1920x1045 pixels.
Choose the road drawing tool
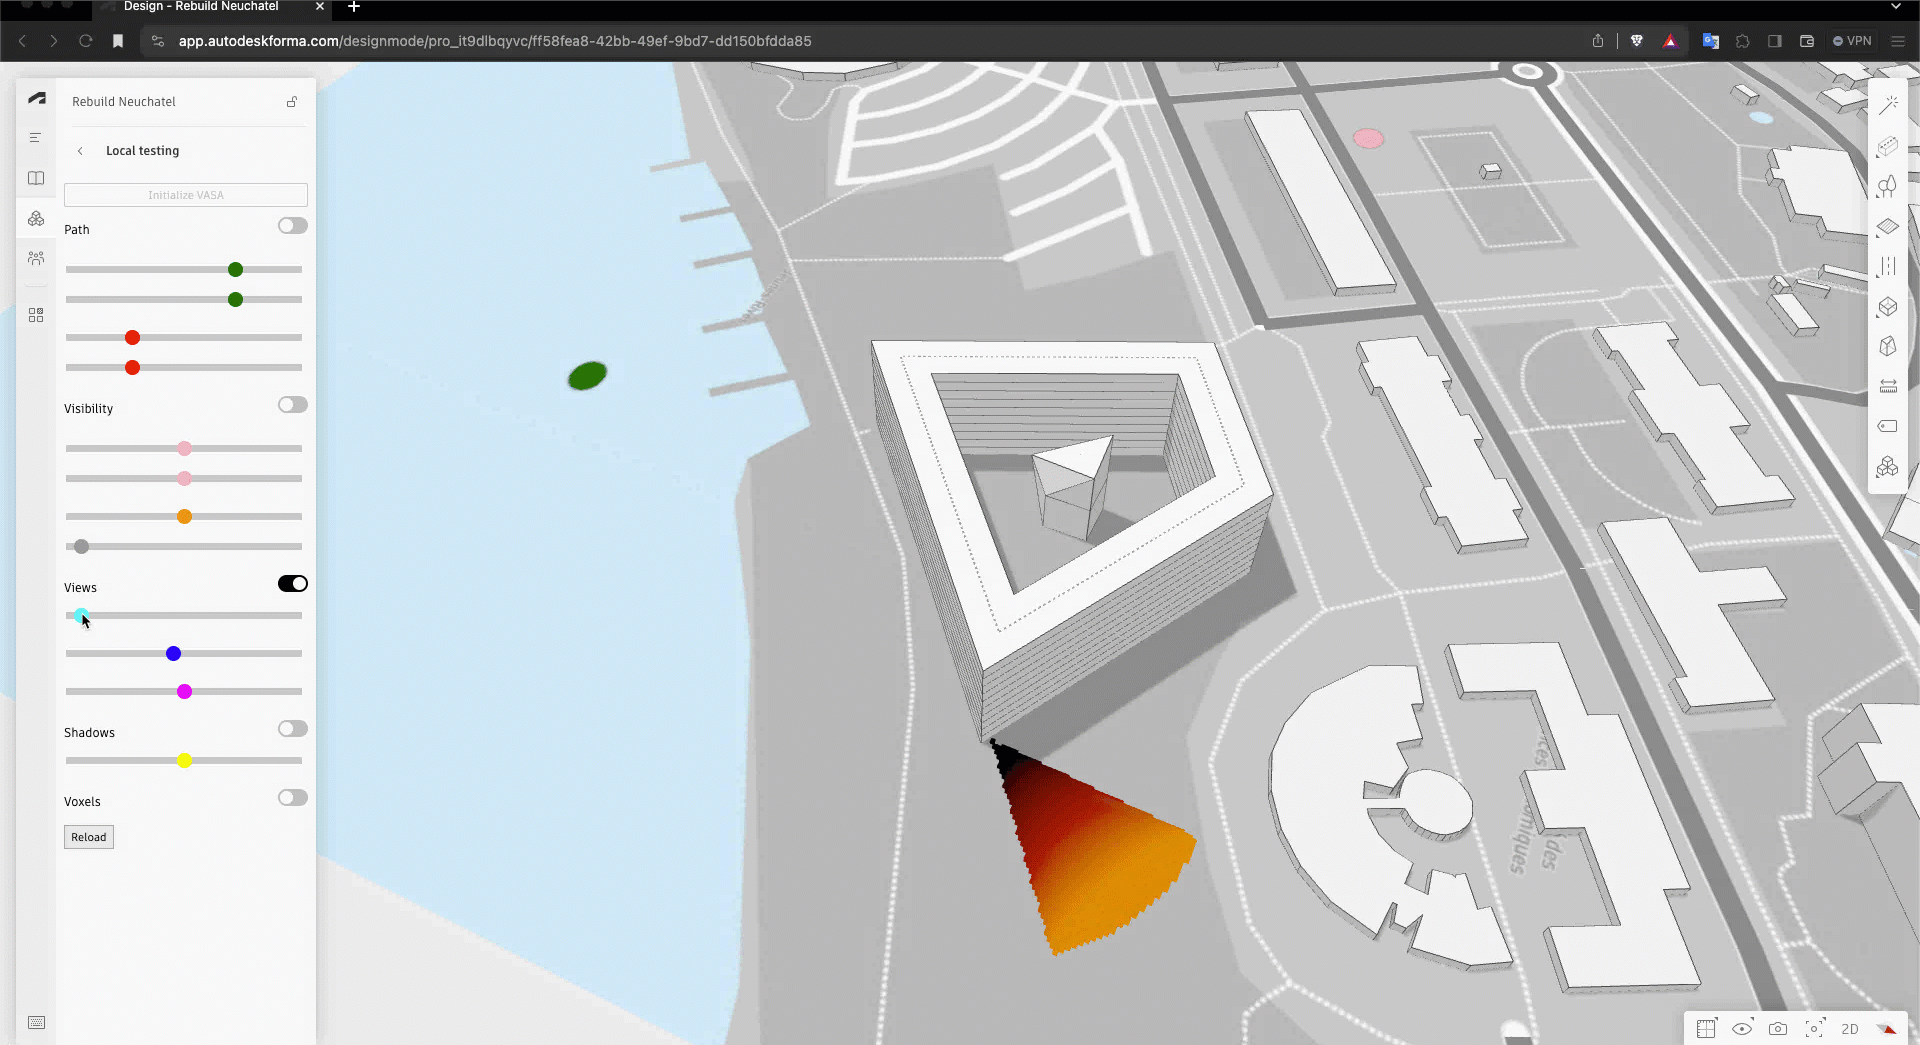pos(1887,266)
